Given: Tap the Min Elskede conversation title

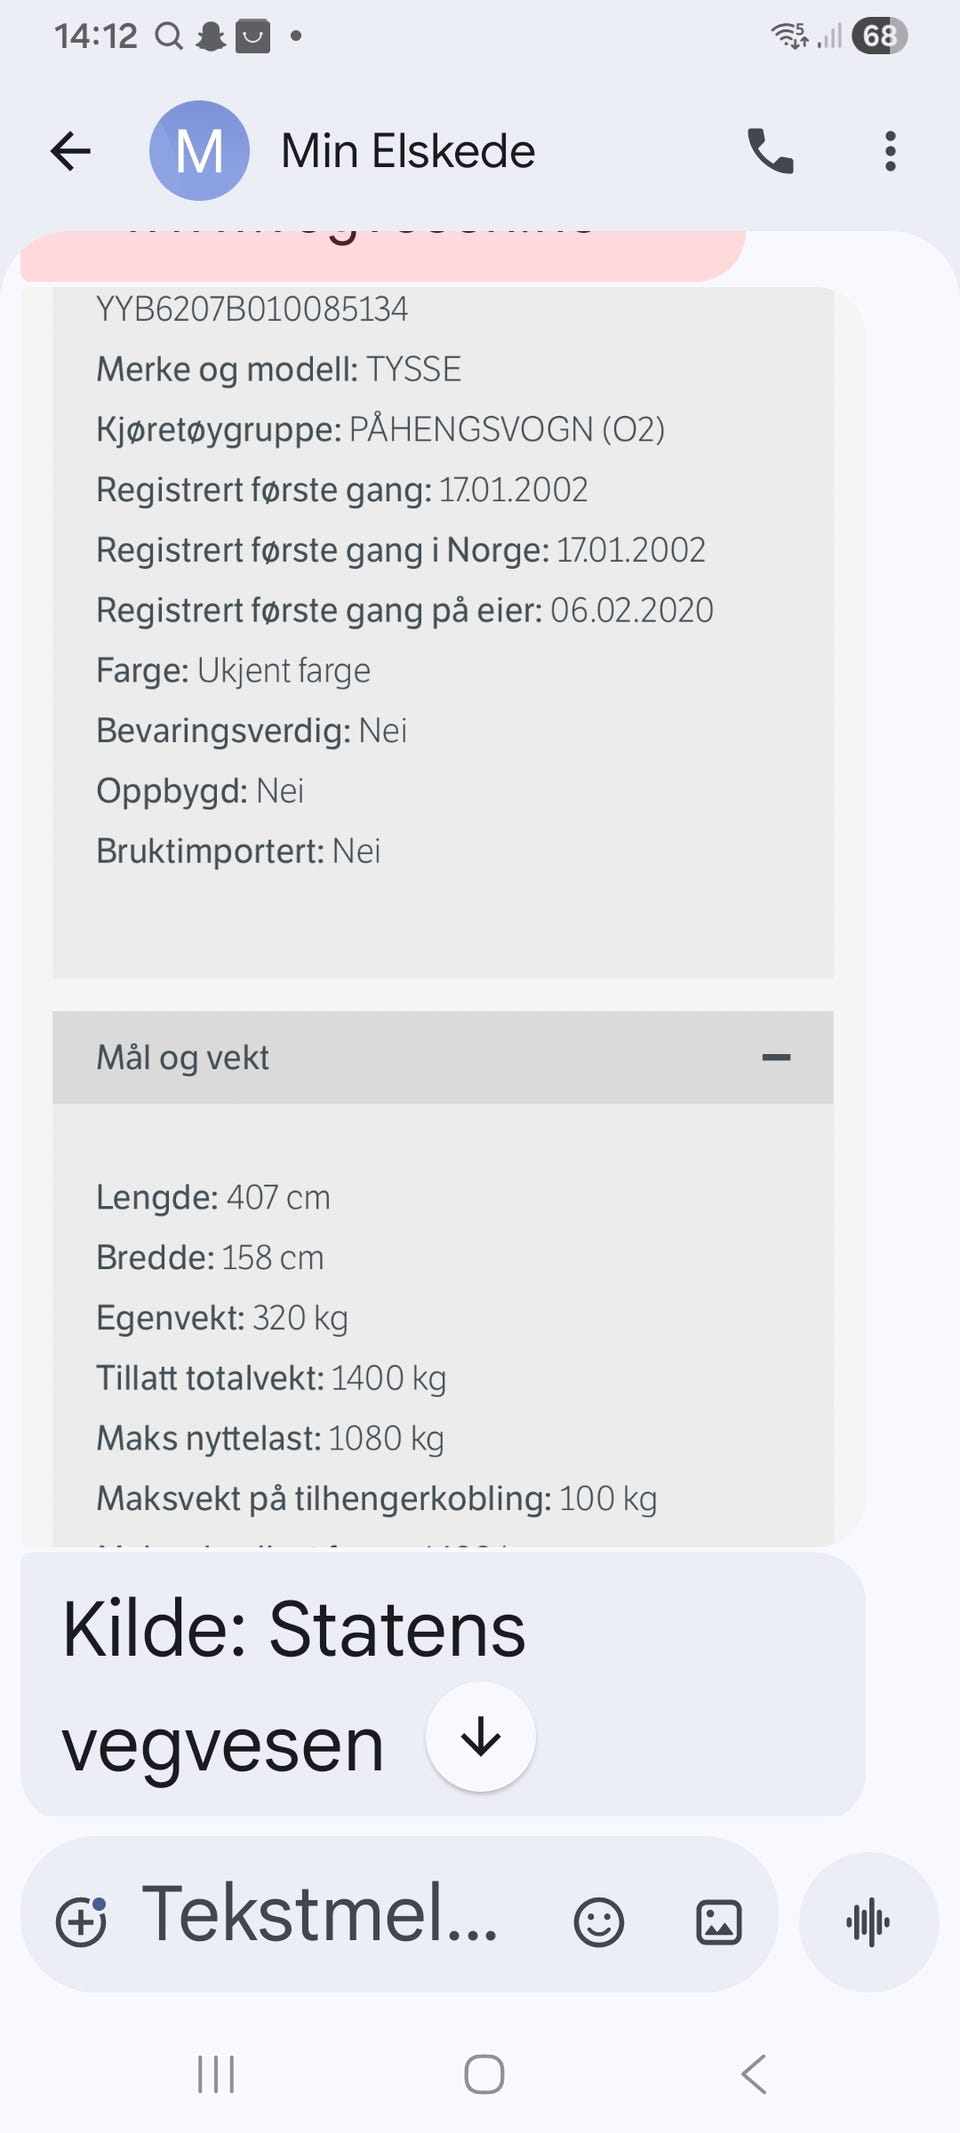Looking at the screenshot, I should pos(408,151).
